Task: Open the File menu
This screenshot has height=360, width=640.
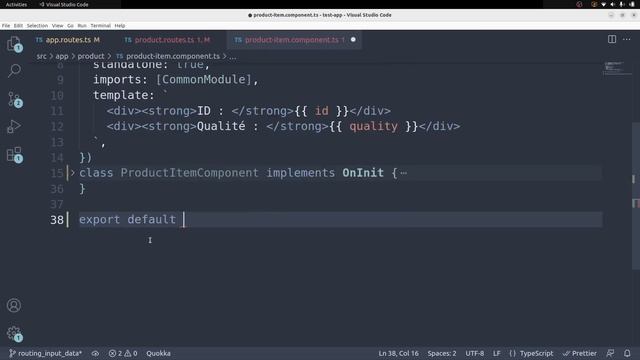Action: (x=6, y=25)
